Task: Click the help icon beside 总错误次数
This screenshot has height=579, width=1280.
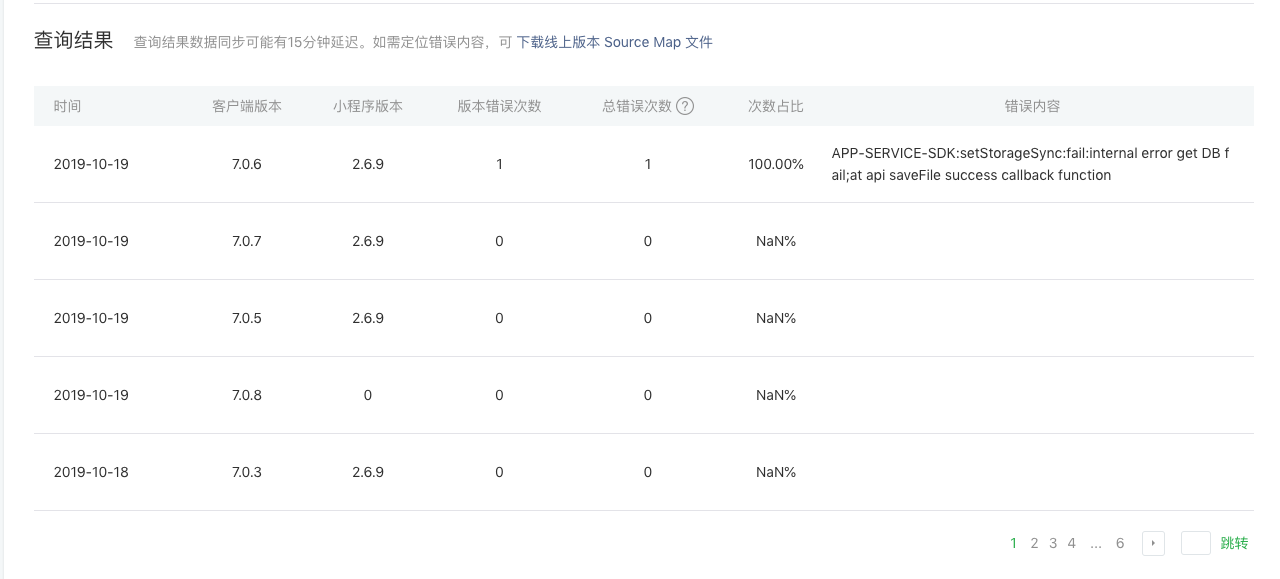Action: (x=685, y=106)
